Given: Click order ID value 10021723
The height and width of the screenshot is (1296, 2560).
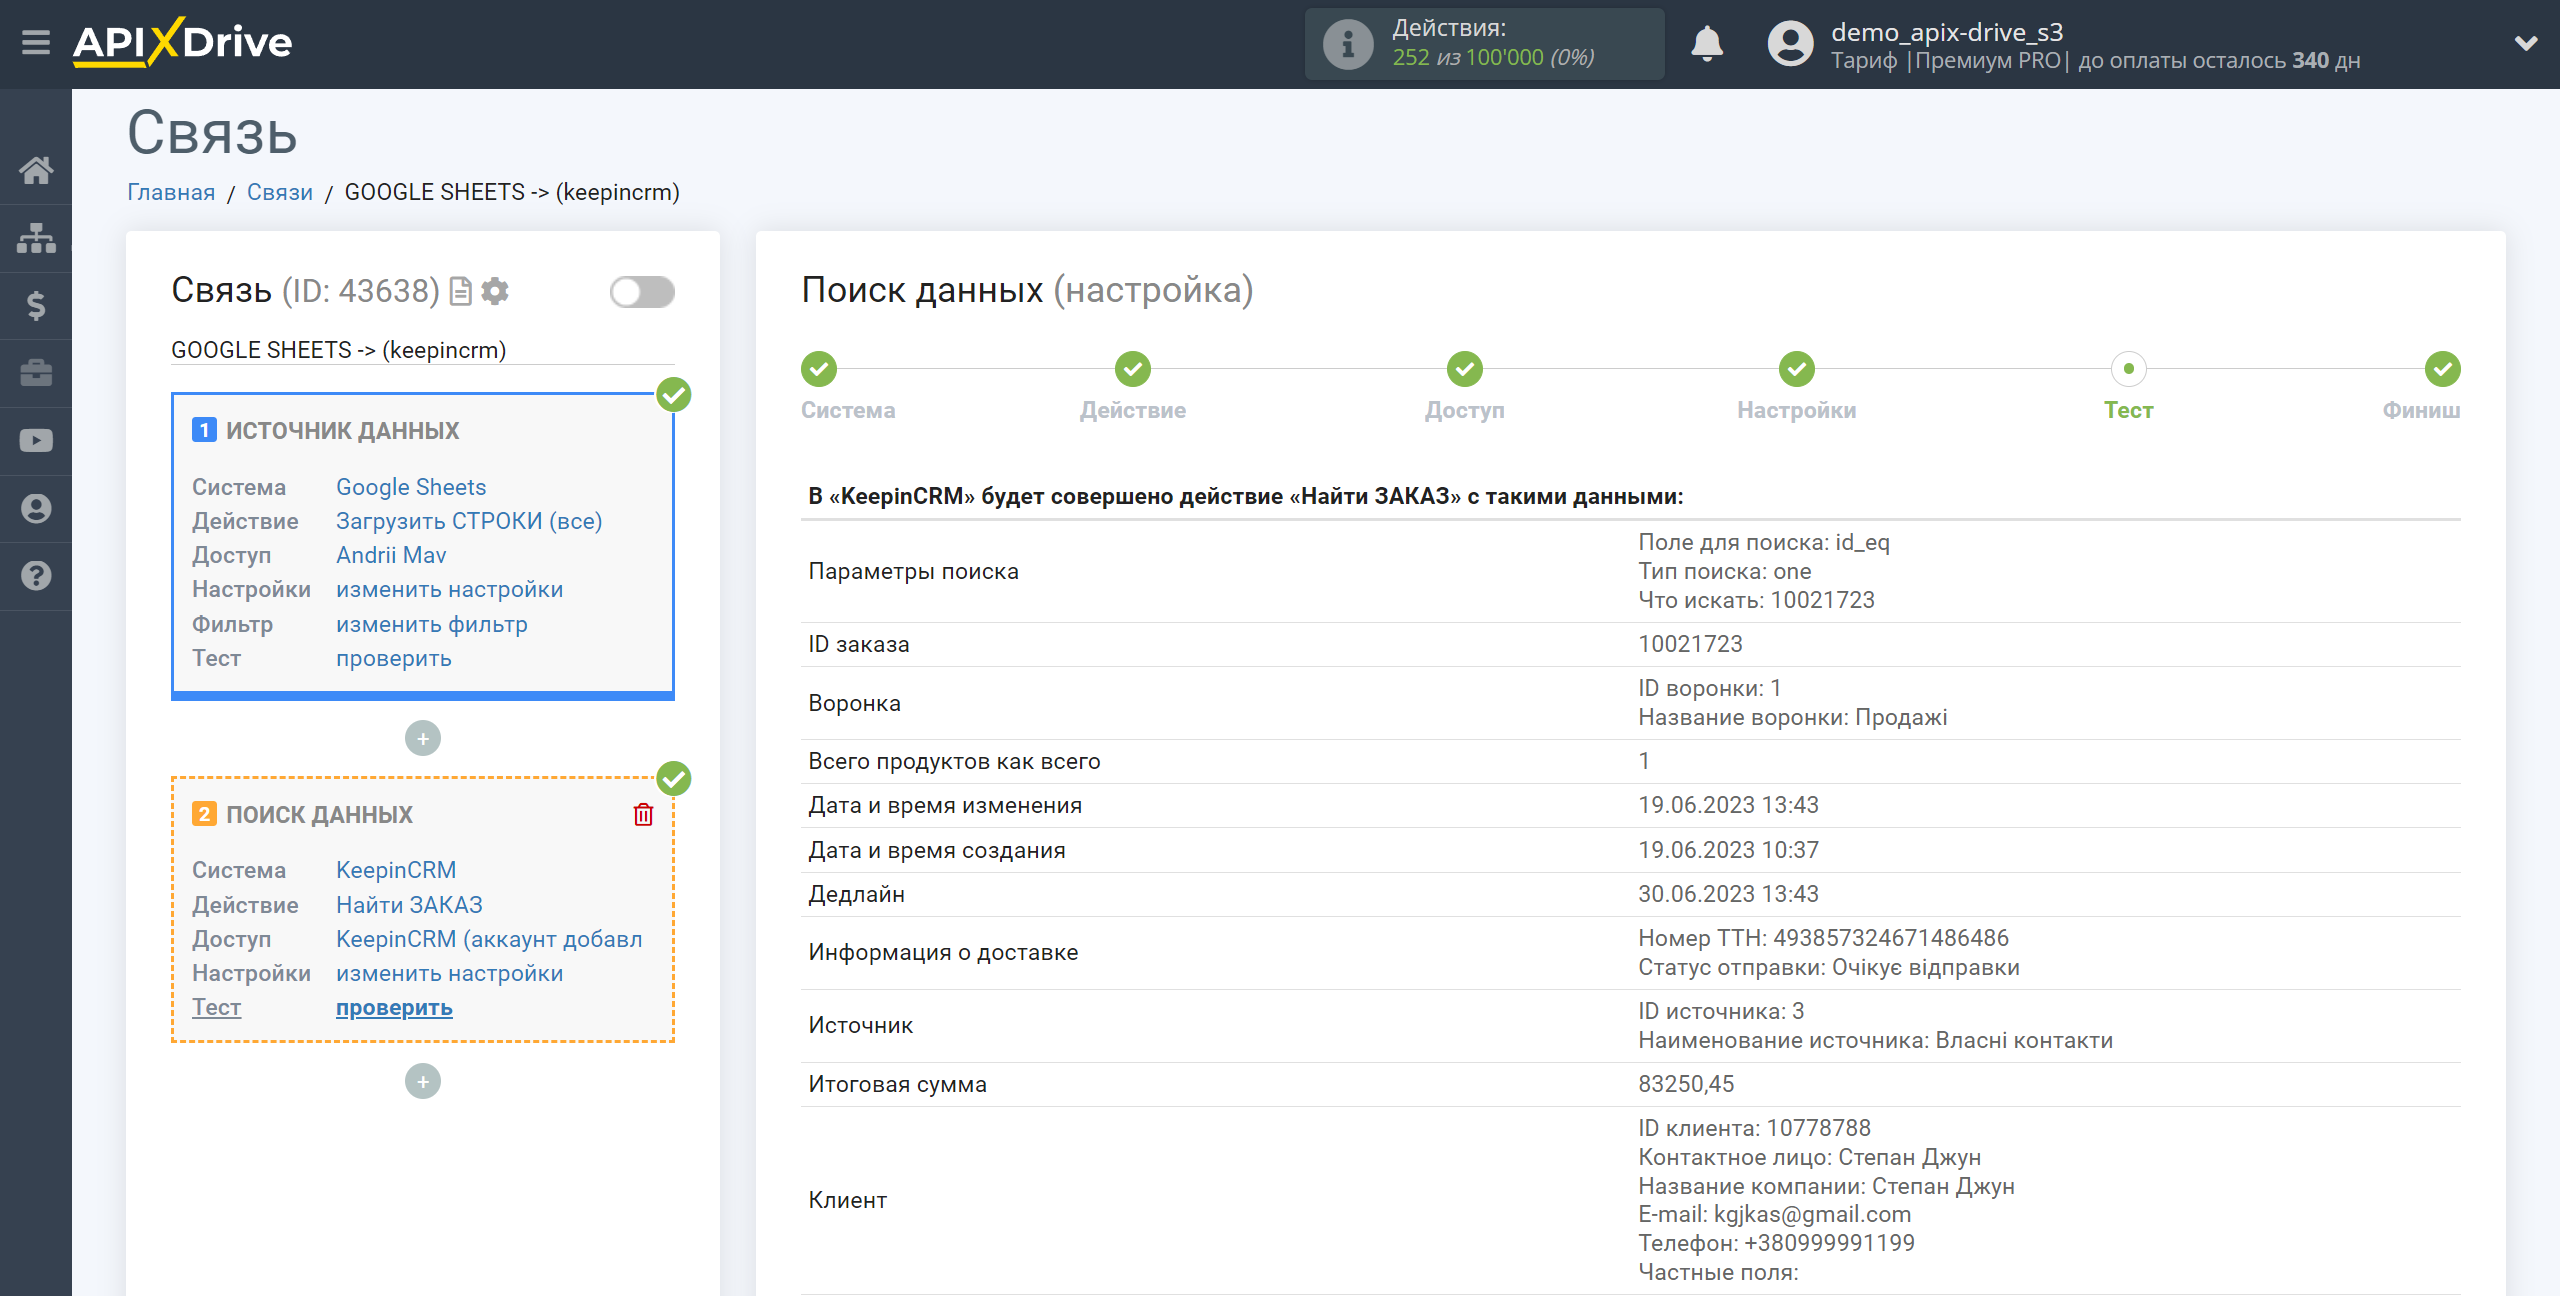Looking at the screenshot, I should coord(1690,644).
